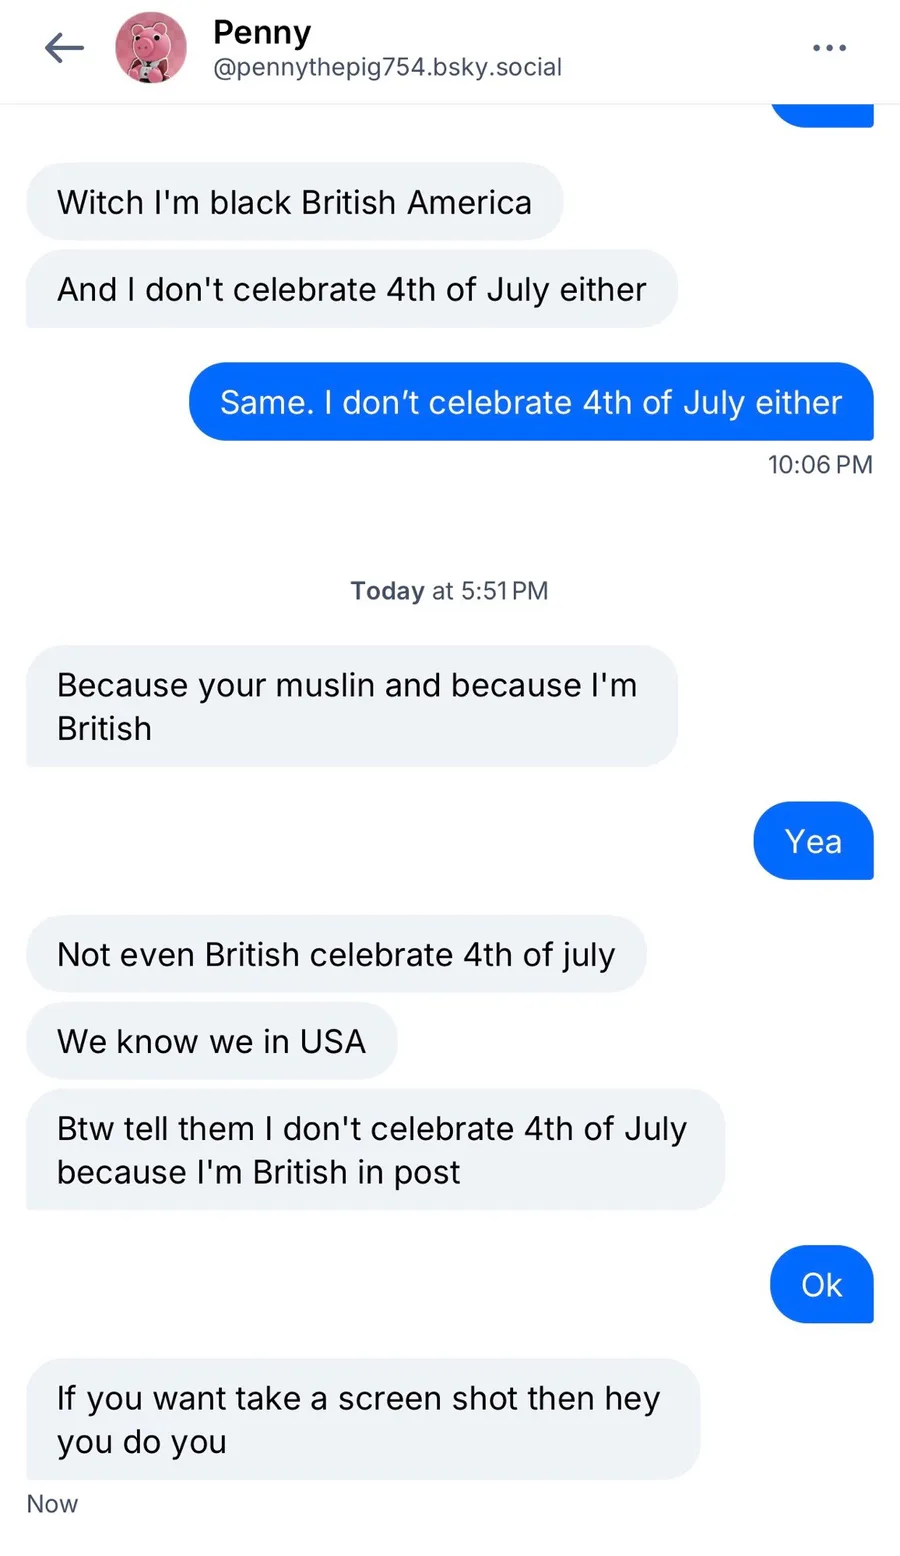Tap the "Now" timestamp under last message
900x1556 pixels.
point(52,1504)
